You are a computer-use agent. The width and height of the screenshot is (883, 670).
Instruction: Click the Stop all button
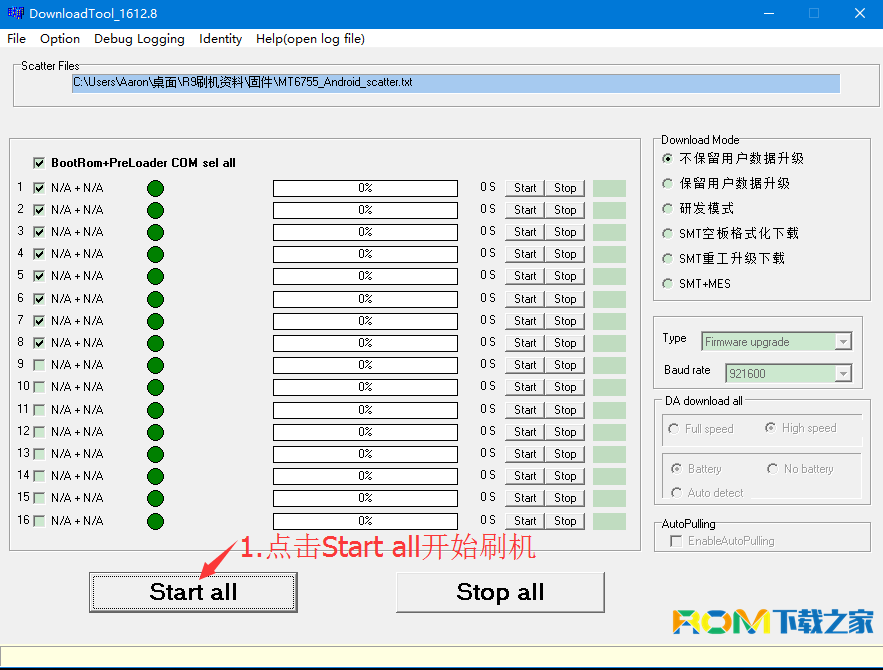pos(500,592)
